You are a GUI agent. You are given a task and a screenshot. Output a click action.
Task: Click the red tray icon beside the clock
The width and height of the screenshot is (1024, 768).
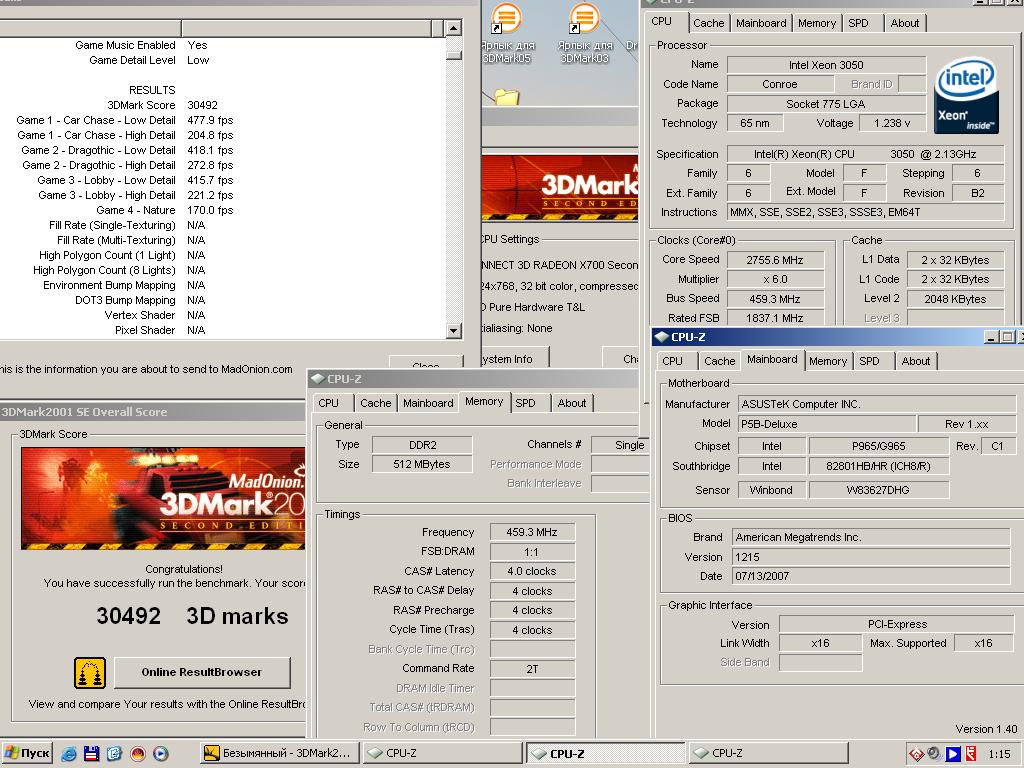pyautogui.click(x=971, y=754)
